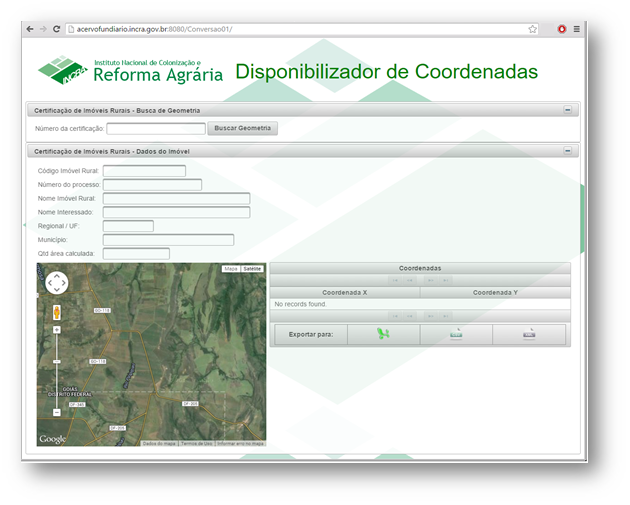Export coordinates using the middle file icon
Viewport: 630px width, 505px height.
tap(456, 334)
